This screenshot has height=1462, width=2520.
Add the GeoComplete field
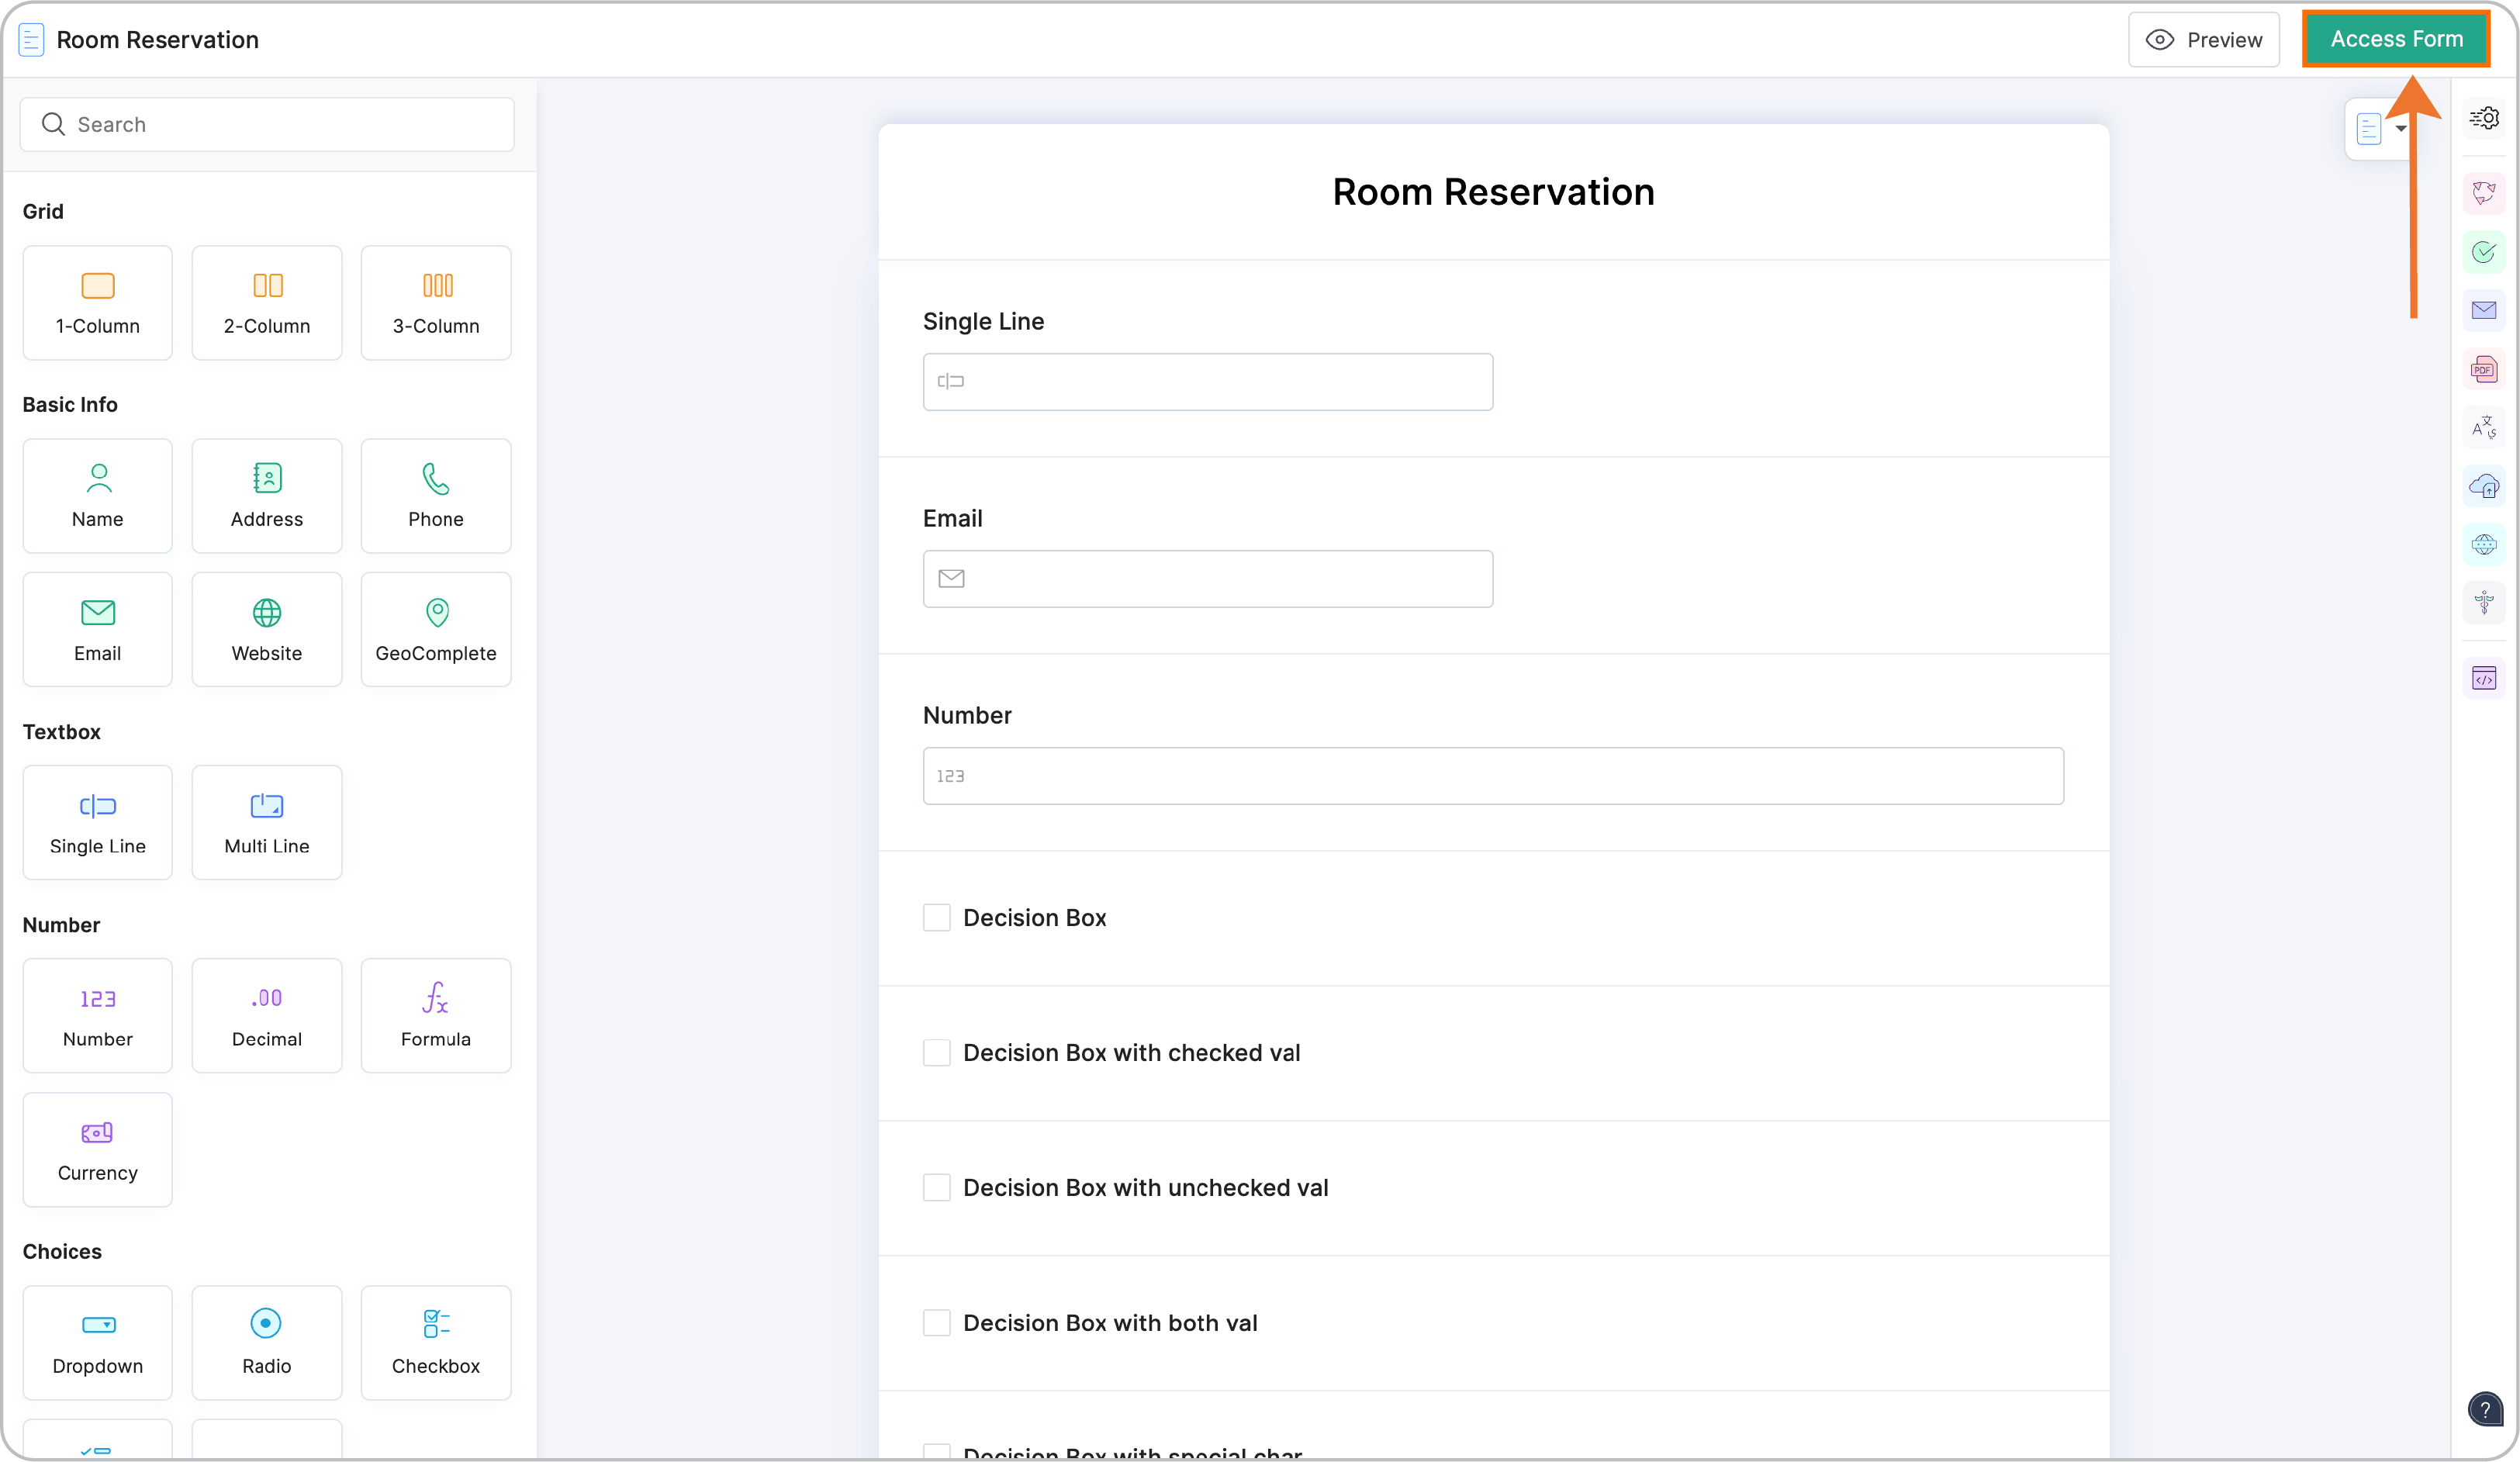click(x=435, y=629)
